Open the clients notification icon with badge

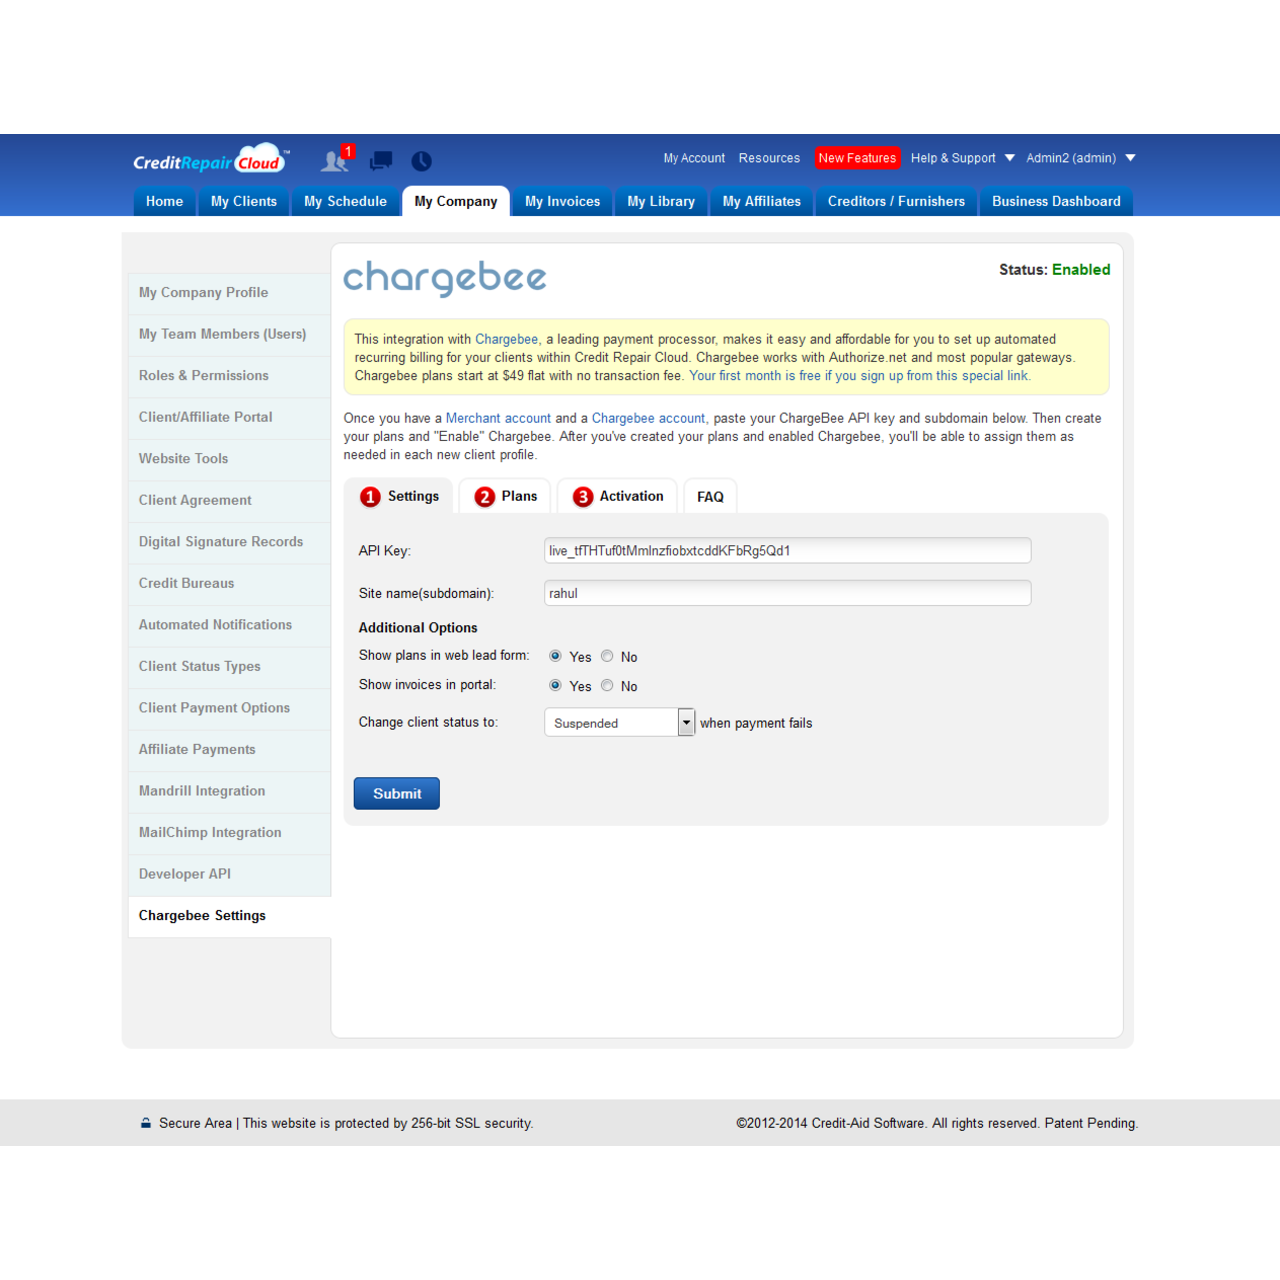[x=335, y=160]
